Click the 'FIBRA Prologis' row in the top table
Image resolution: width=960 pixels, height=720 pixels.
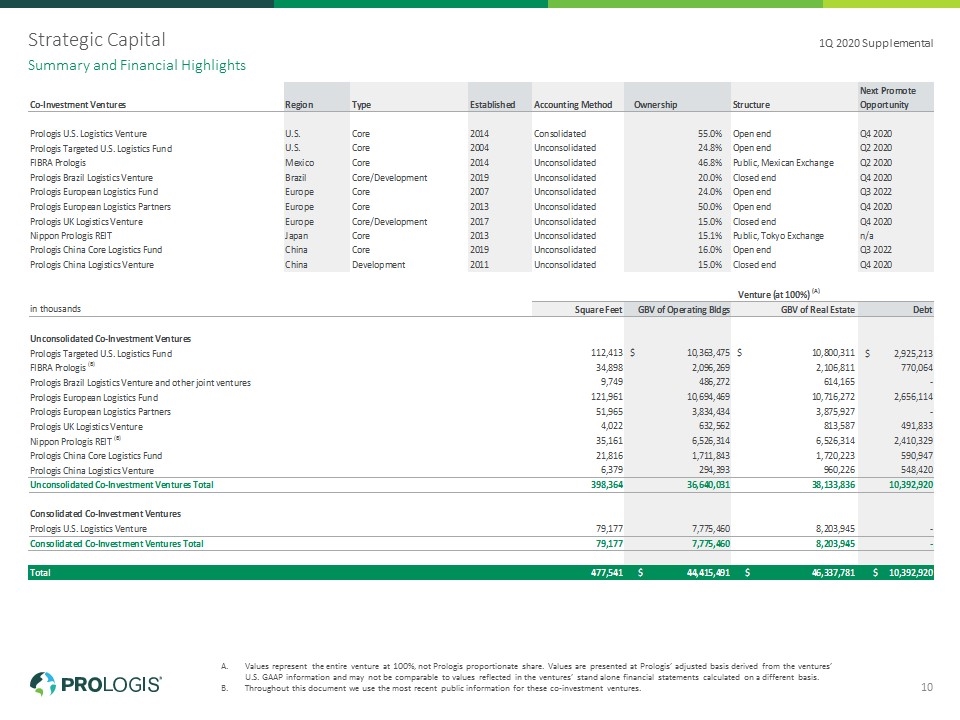tap(58, 163)
